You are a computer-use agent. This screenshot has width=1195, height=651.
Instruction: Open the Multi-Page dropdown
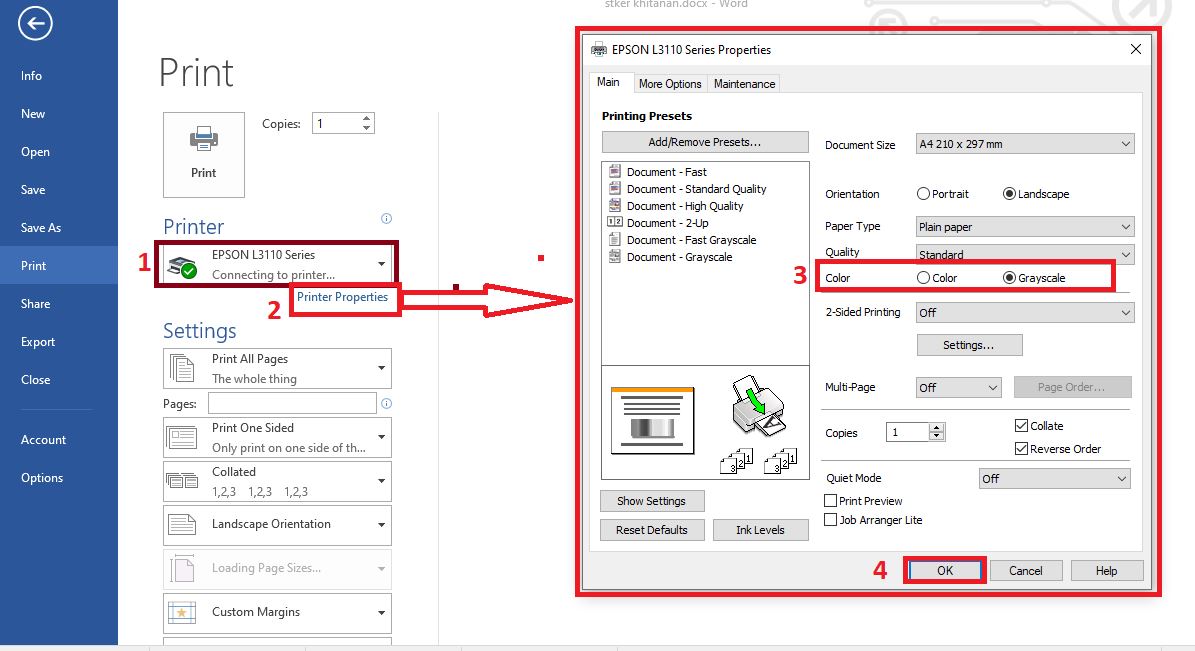[958, 387]
